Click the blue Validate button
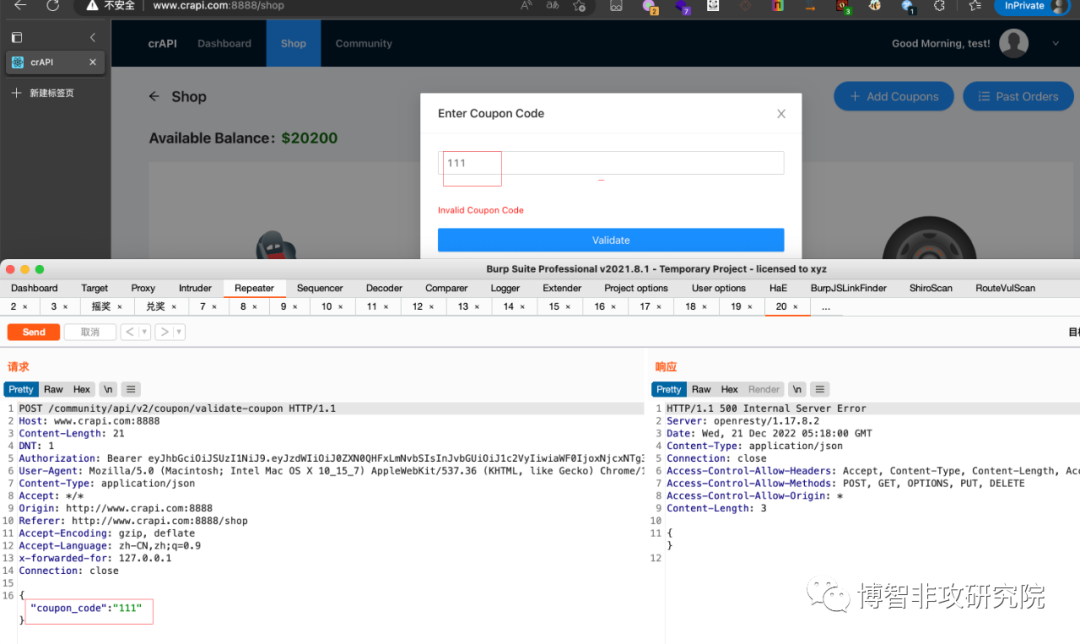 (611, 240)
